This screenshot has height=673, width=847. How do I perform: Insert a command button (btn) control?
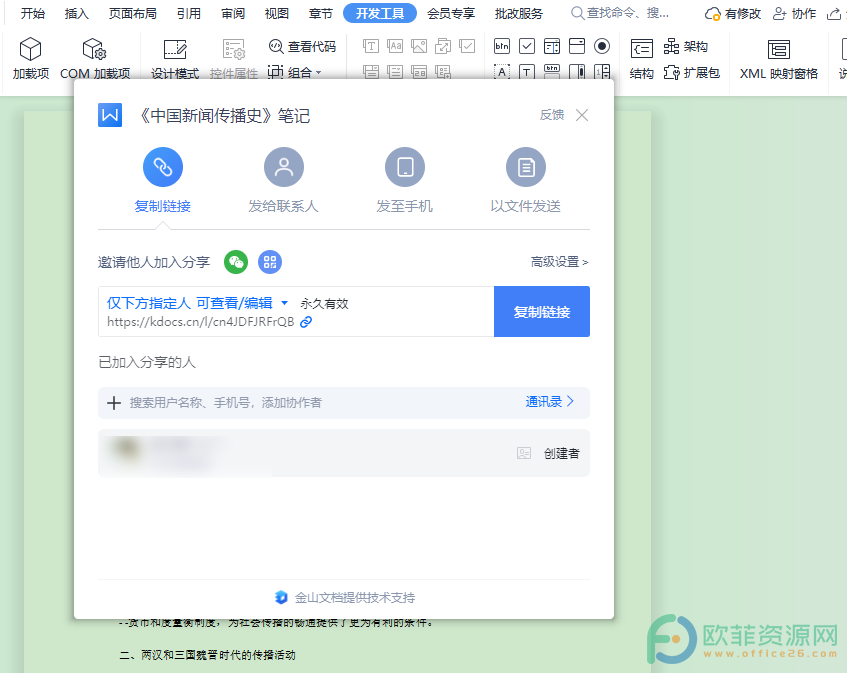tap(502, 46)
